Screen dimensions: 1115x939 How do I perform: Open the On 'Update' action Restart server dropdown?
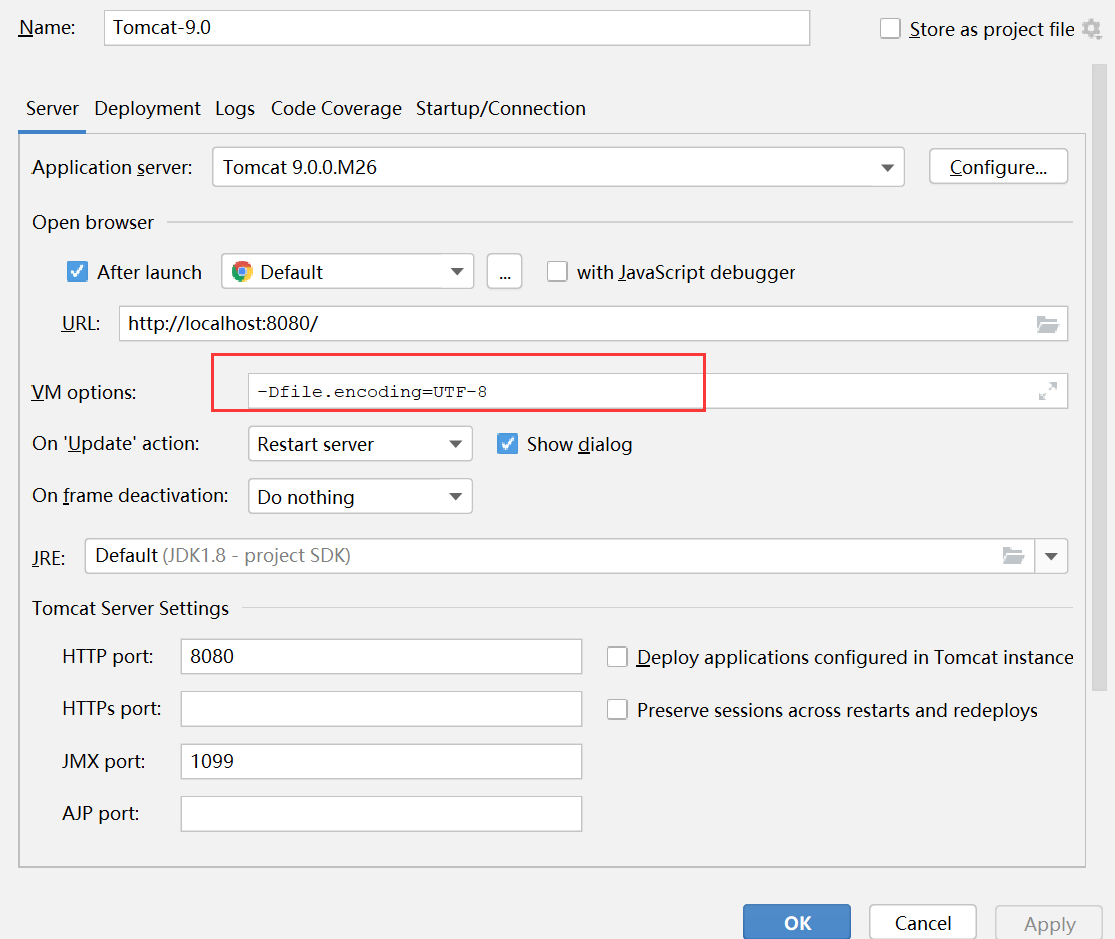click(360, 444)
